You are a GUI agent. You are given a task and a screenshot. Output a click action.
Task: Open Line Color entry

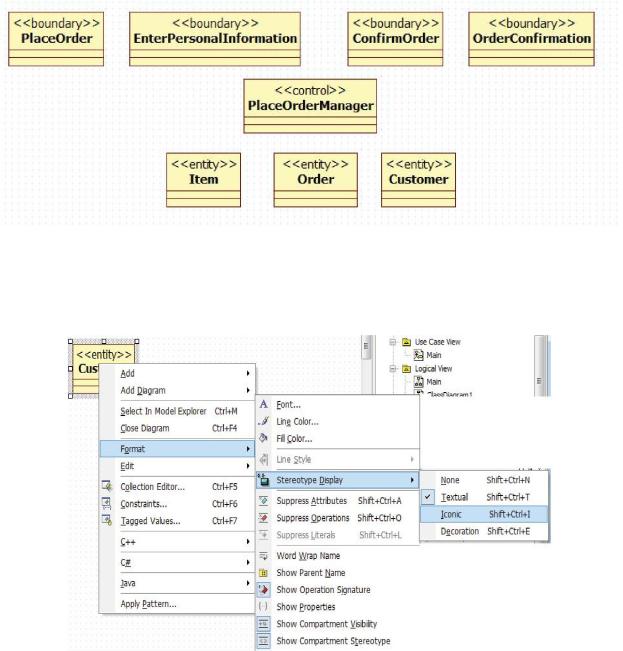(337, 421)
